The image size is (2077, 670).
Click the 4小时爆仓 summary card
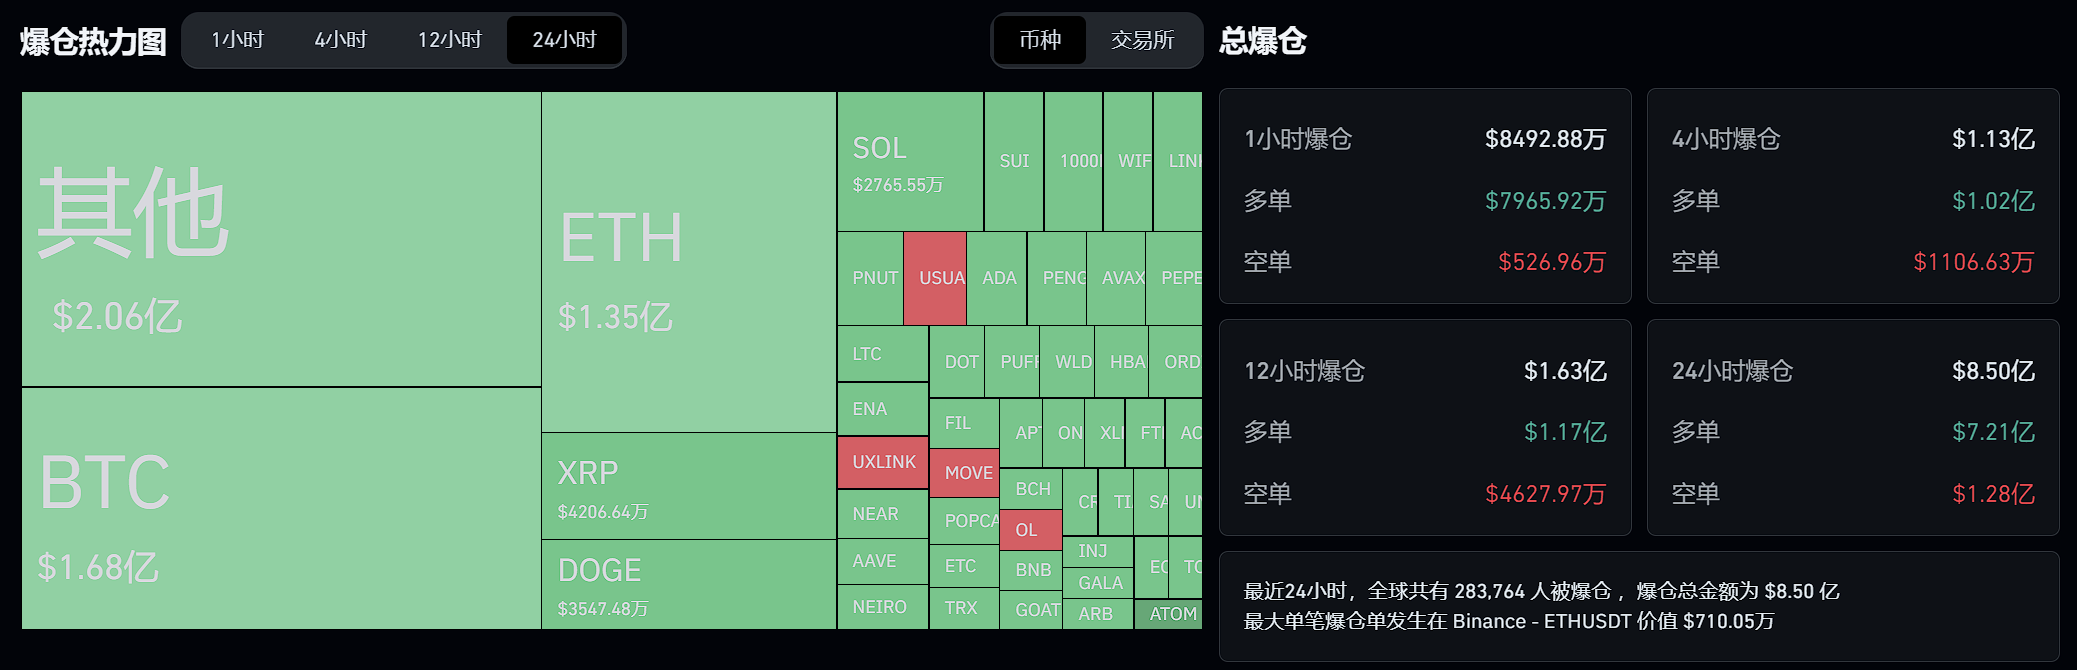pos(1853,196)
